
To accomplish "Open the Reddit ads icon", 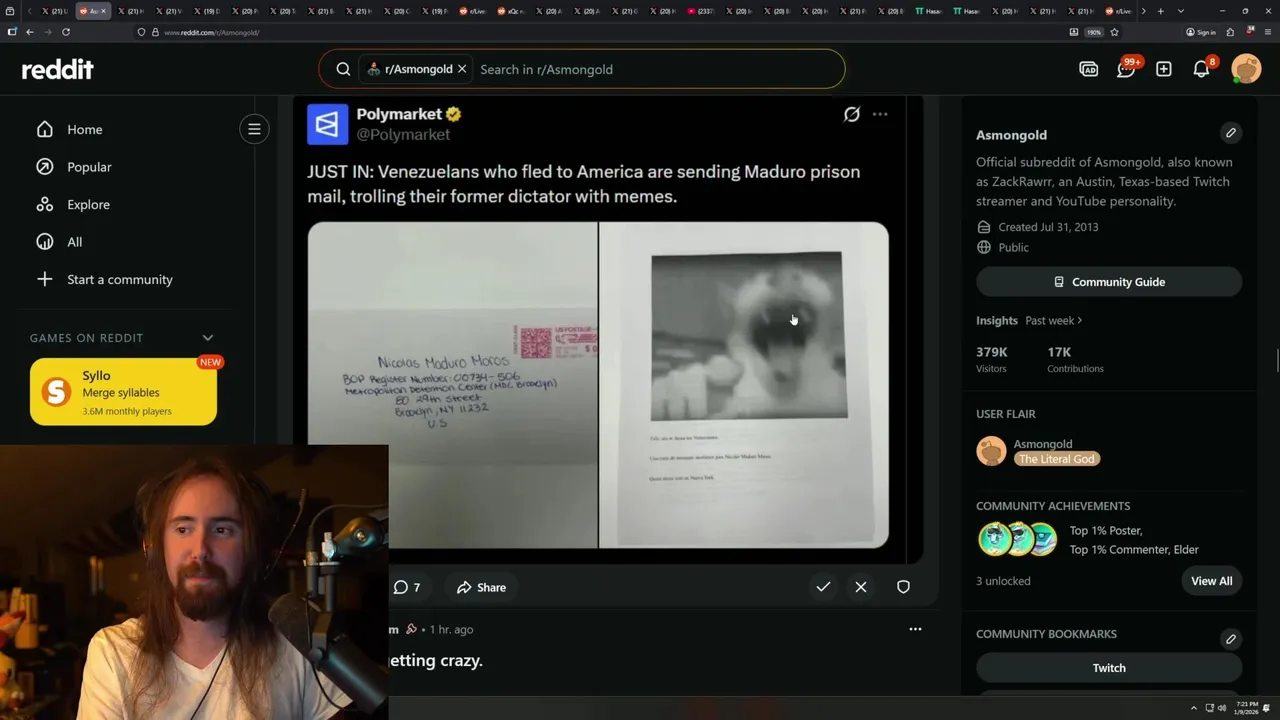I will pos(1089,69).
